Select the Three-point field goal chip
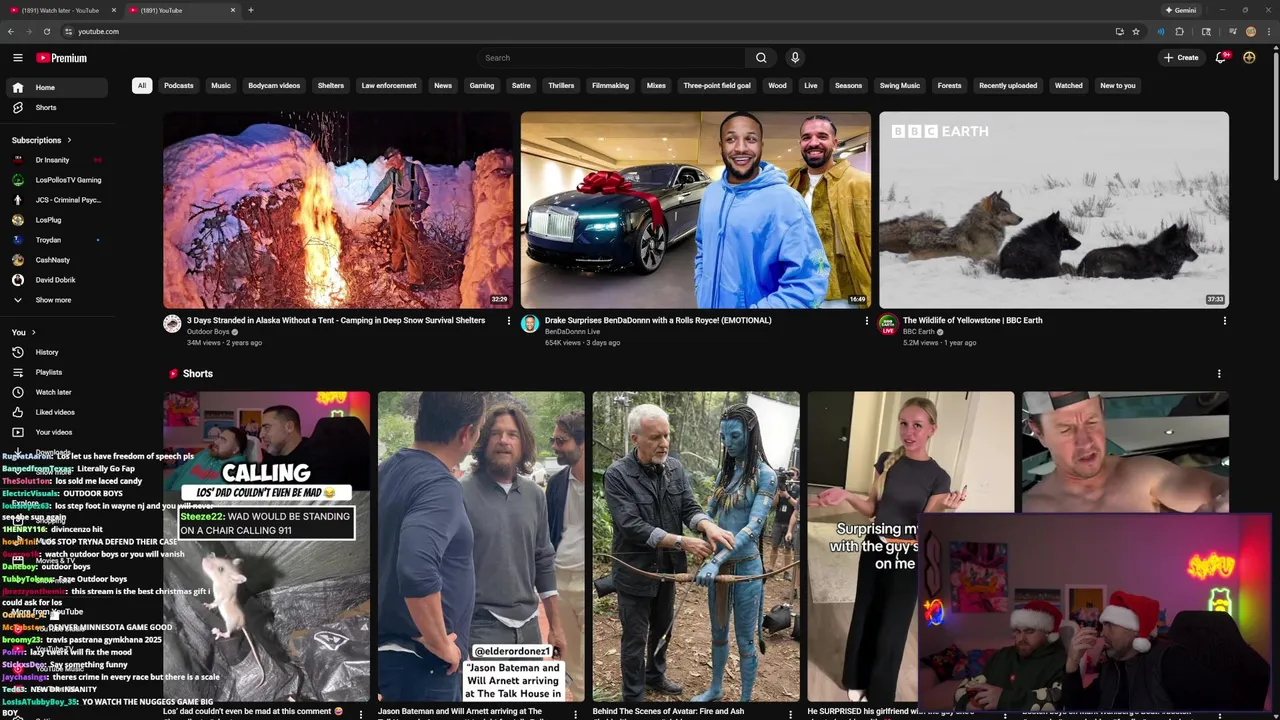 (717, 86)
